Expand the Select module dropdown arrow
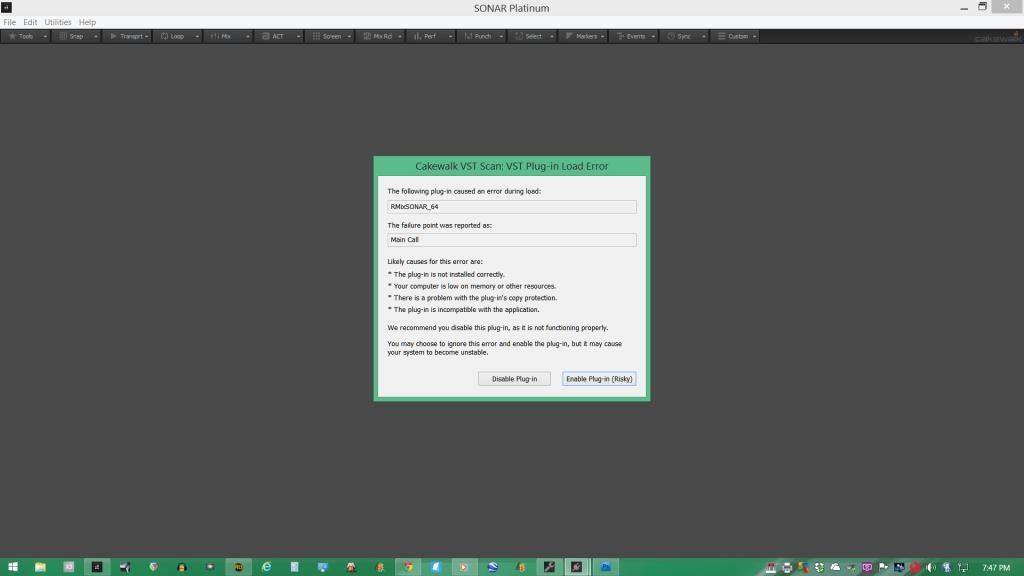 pyautogui.click(x=552, y=36)
